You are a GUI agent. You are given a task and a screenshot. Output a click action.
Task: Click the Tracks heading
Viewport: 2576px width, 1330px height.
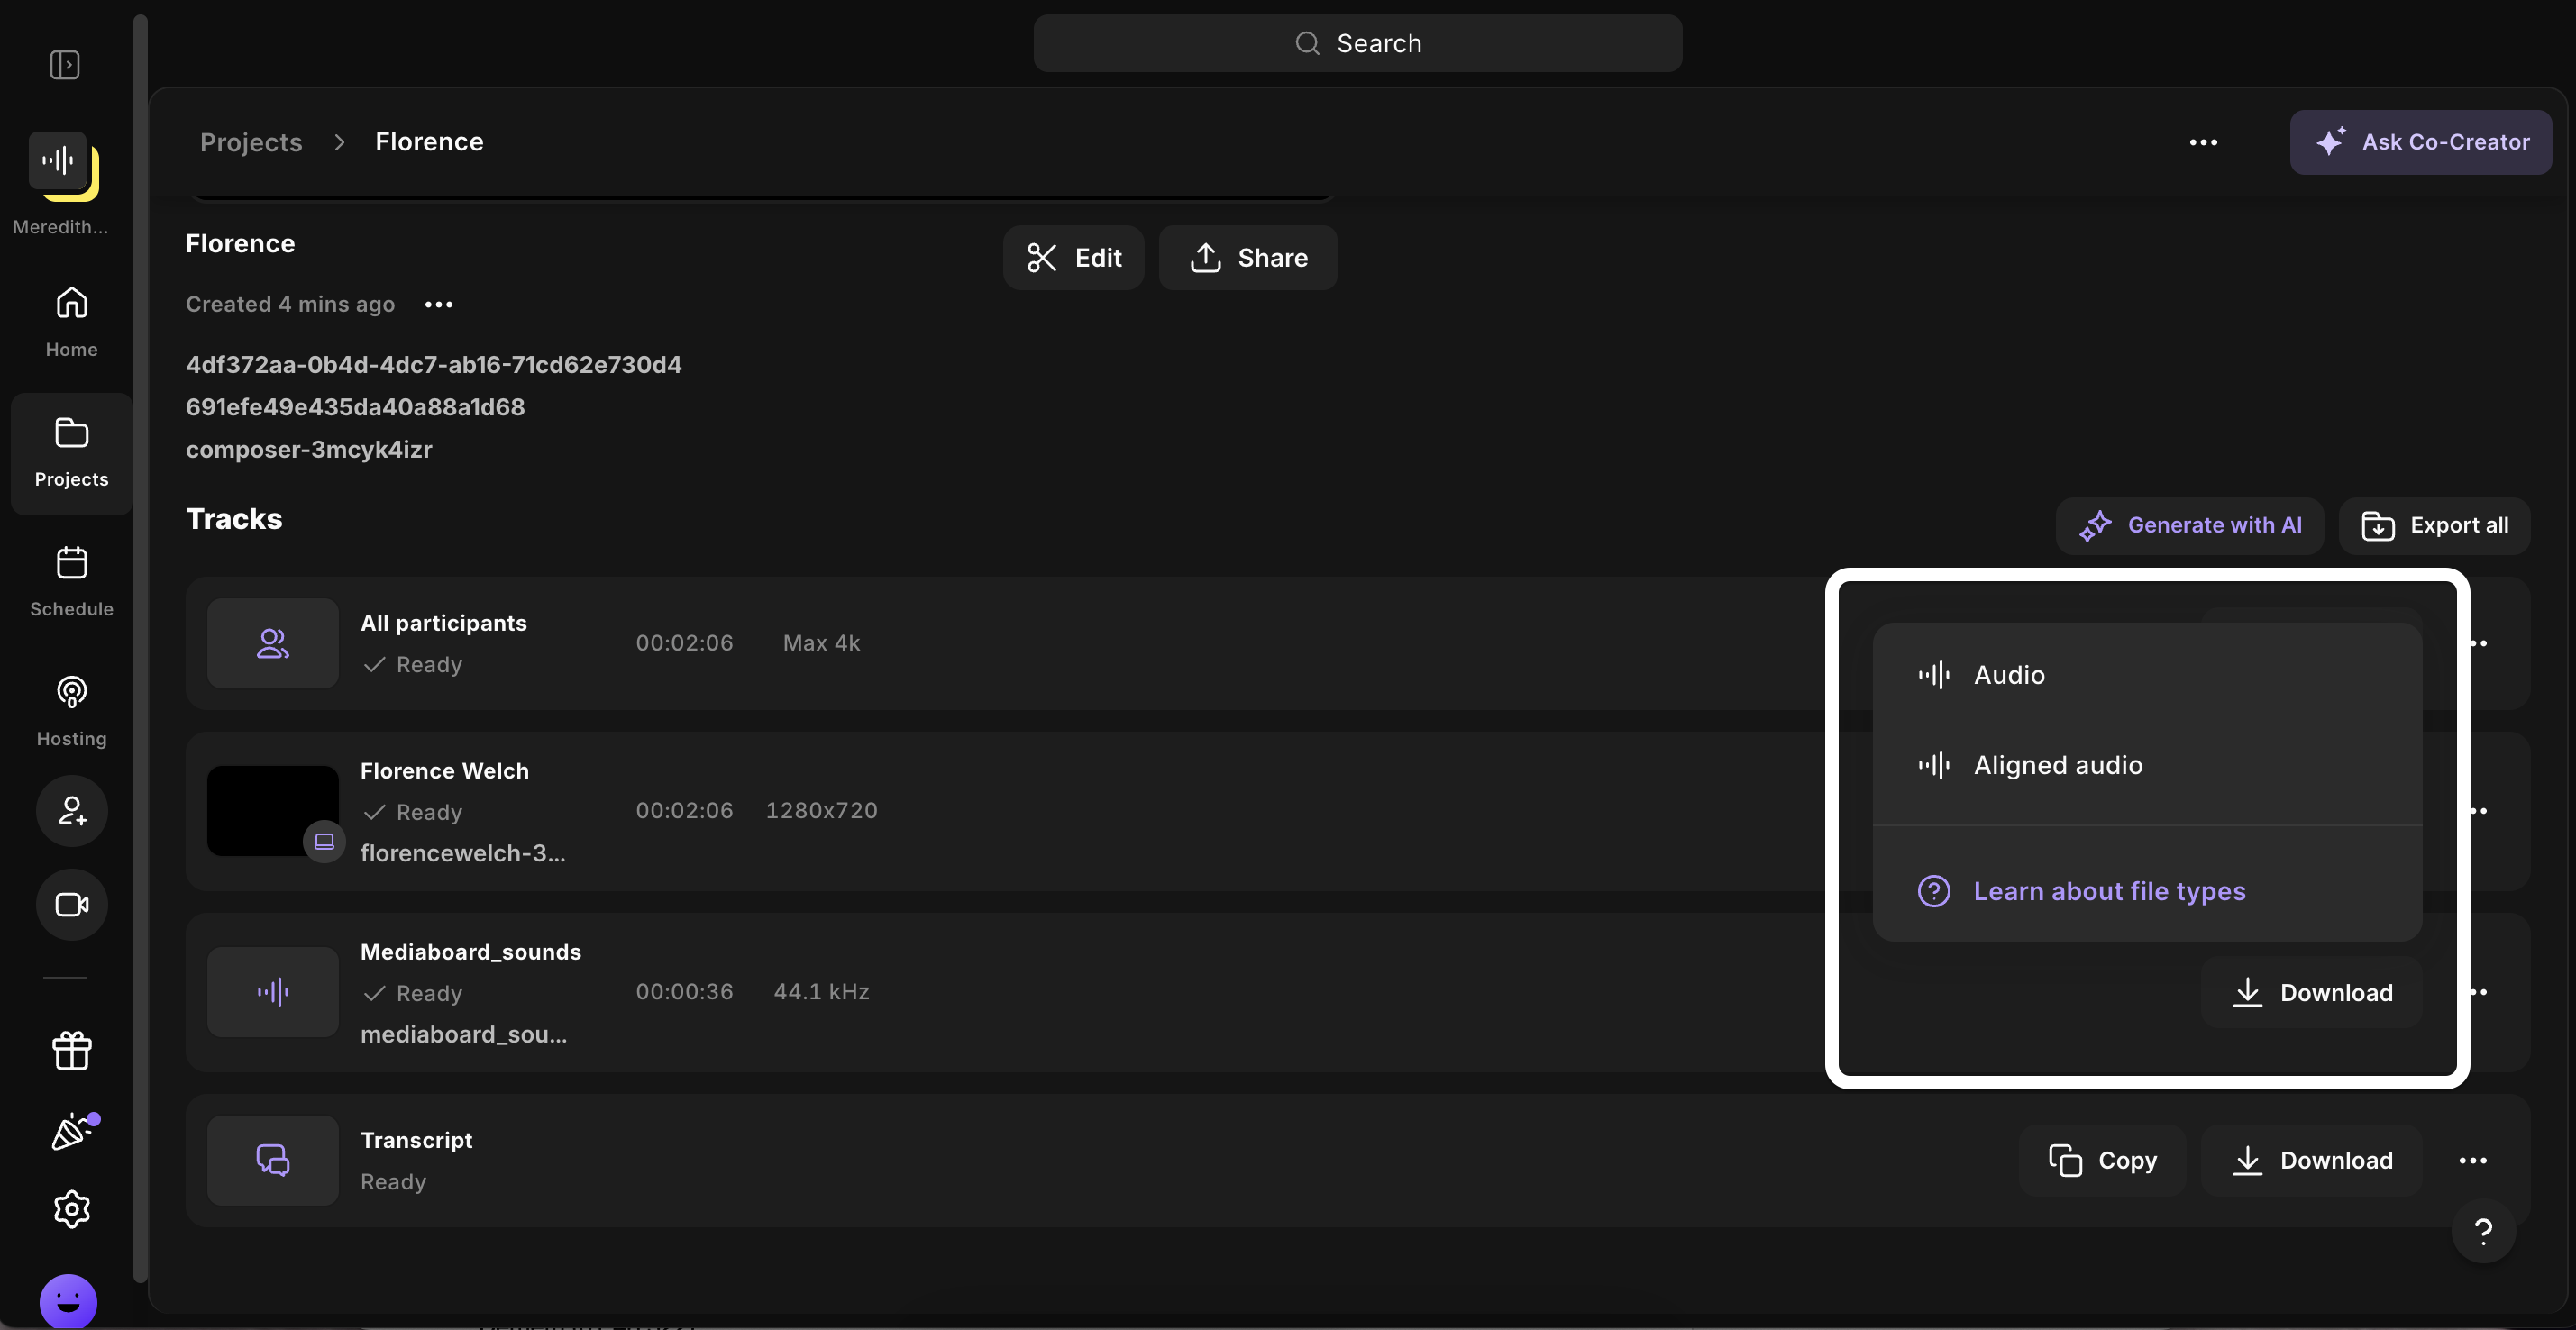click(x=234, y=519)
